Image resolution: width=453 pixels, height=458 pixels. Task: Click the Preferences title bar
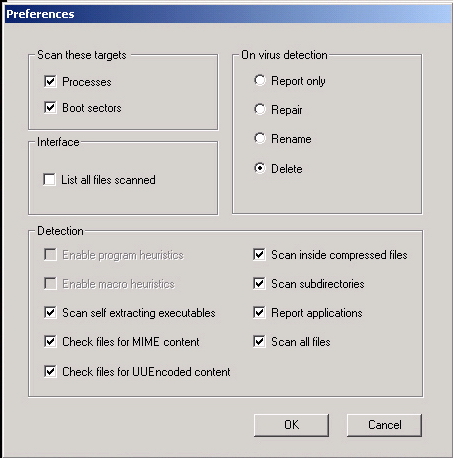[228, 14]
